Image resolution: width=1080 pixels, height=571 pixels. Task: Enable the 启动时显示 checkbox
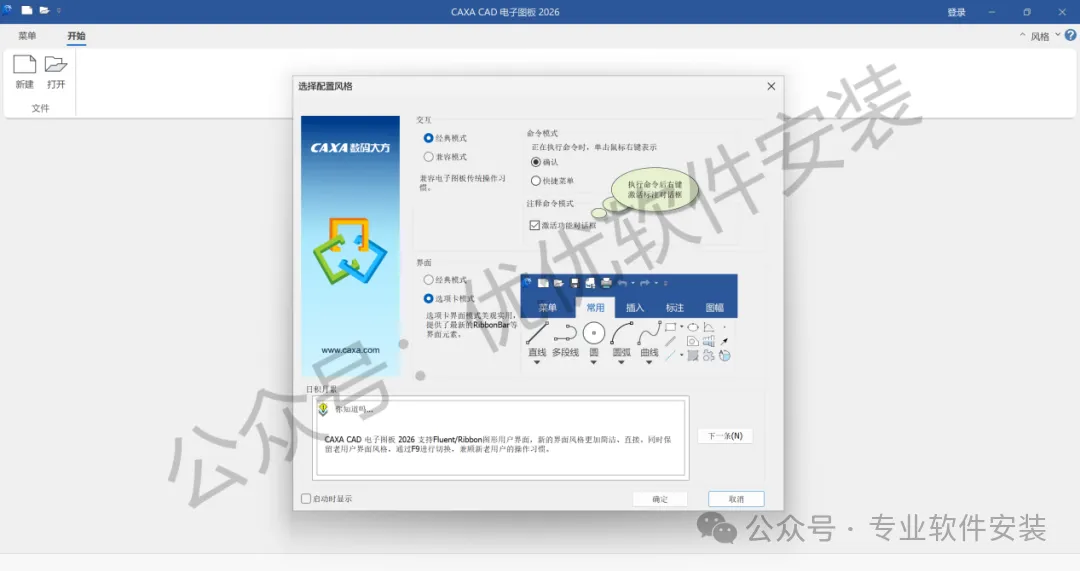[x=306, y=499]
